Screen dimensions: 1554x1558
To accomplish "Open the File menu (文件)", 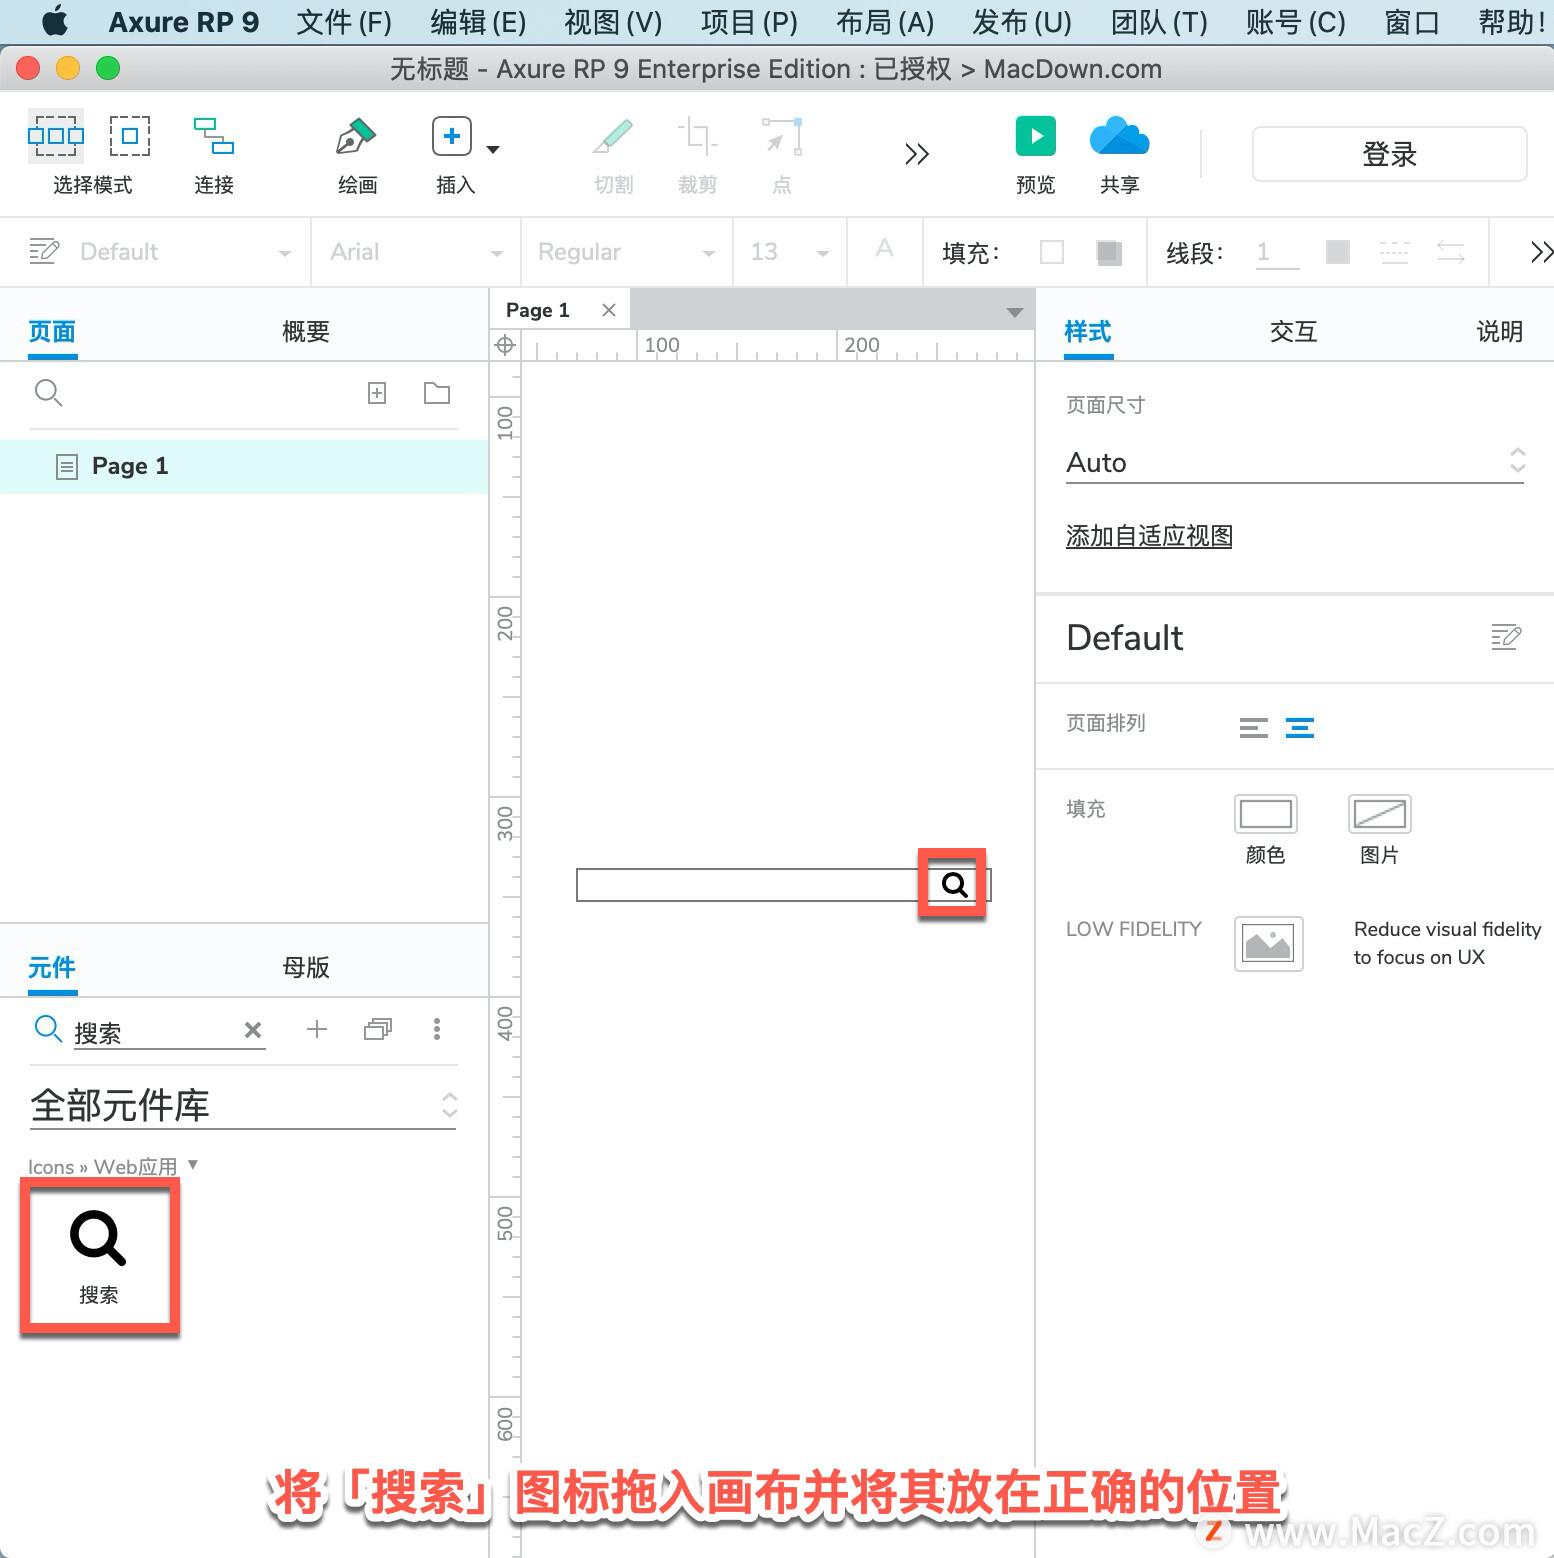I will point(344,22).
